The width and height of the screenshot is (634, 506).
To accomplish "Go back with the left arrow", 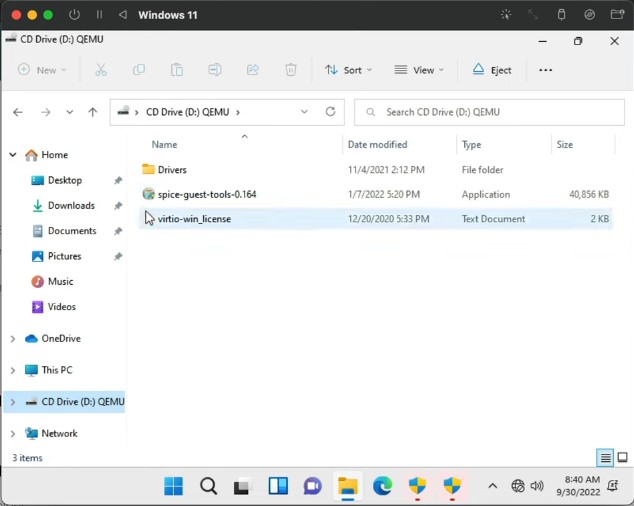I will [18, 112].
